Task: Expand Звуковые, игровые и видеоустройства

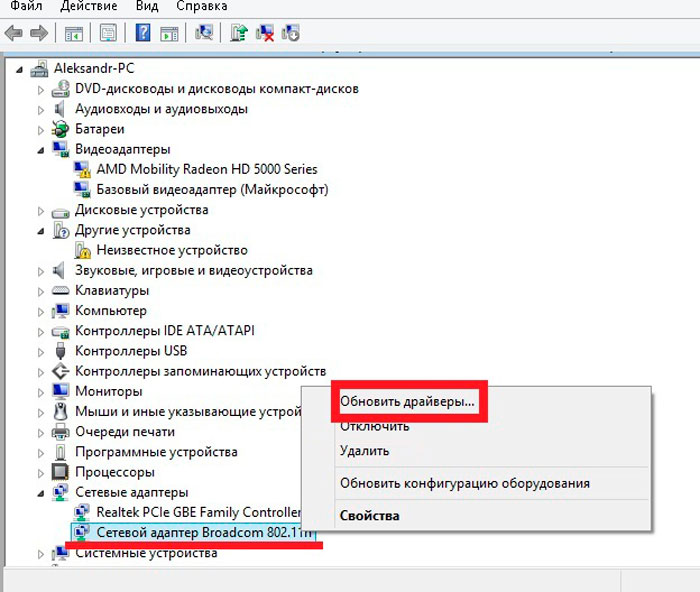Action: (41, 271)
